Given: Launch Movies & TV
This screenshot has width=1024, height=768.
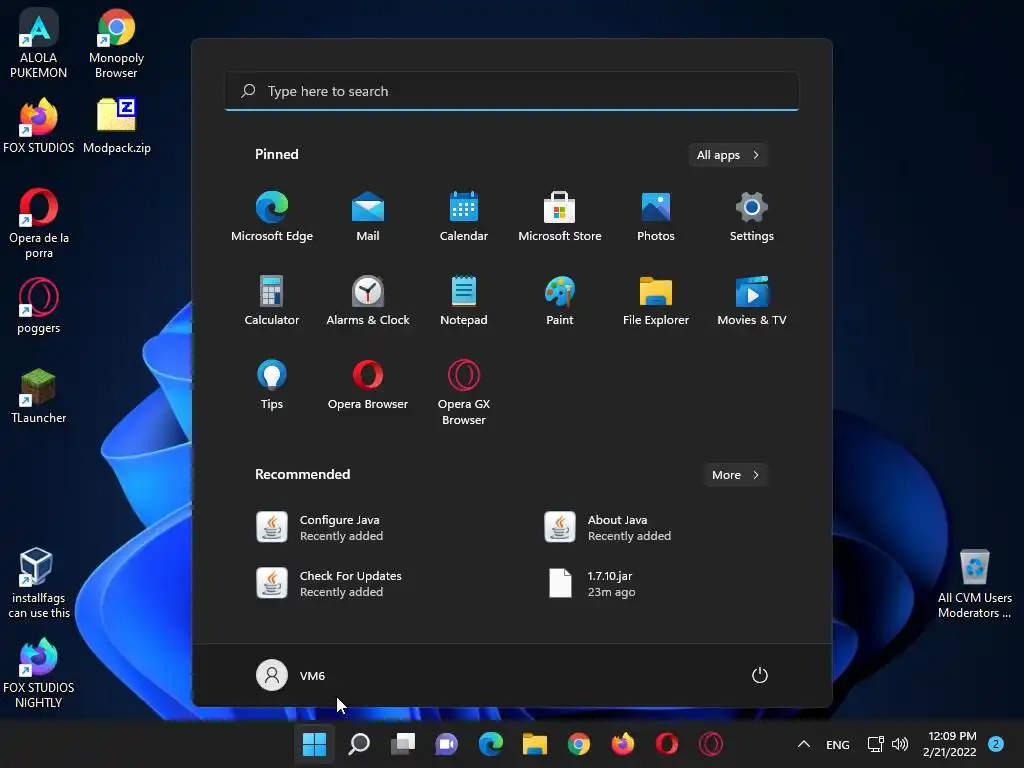Looking at the screenshot, I should (x=752, y=300).
